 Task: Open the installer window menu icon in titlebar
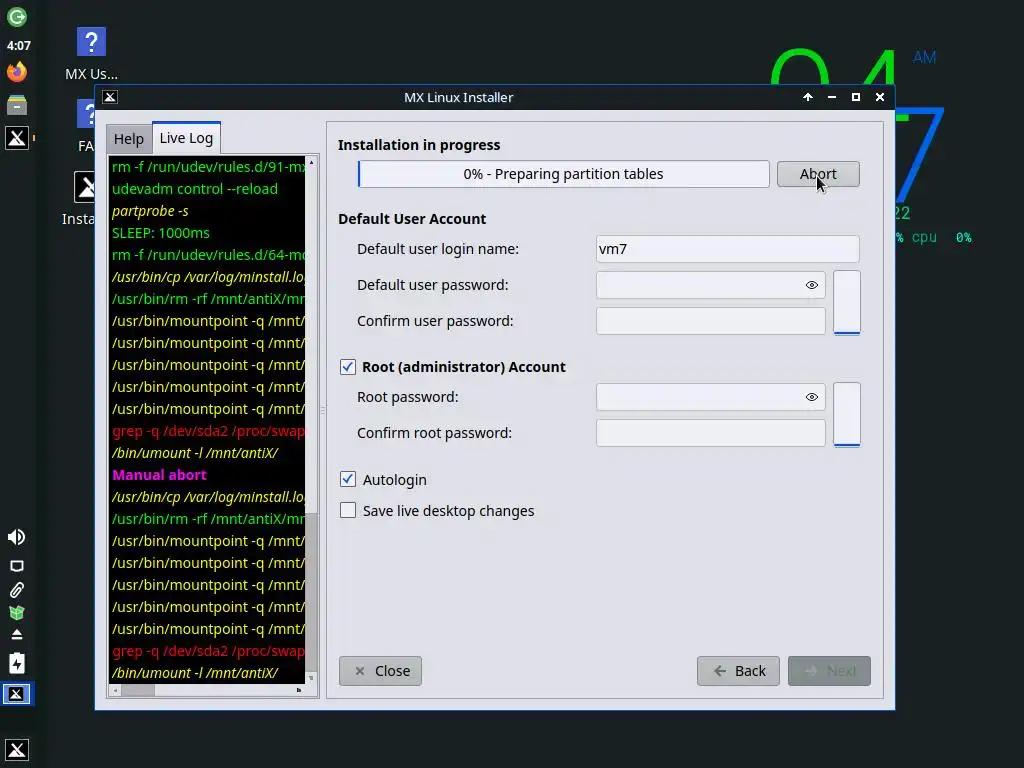pyautogui.click(x=110, y=97)
